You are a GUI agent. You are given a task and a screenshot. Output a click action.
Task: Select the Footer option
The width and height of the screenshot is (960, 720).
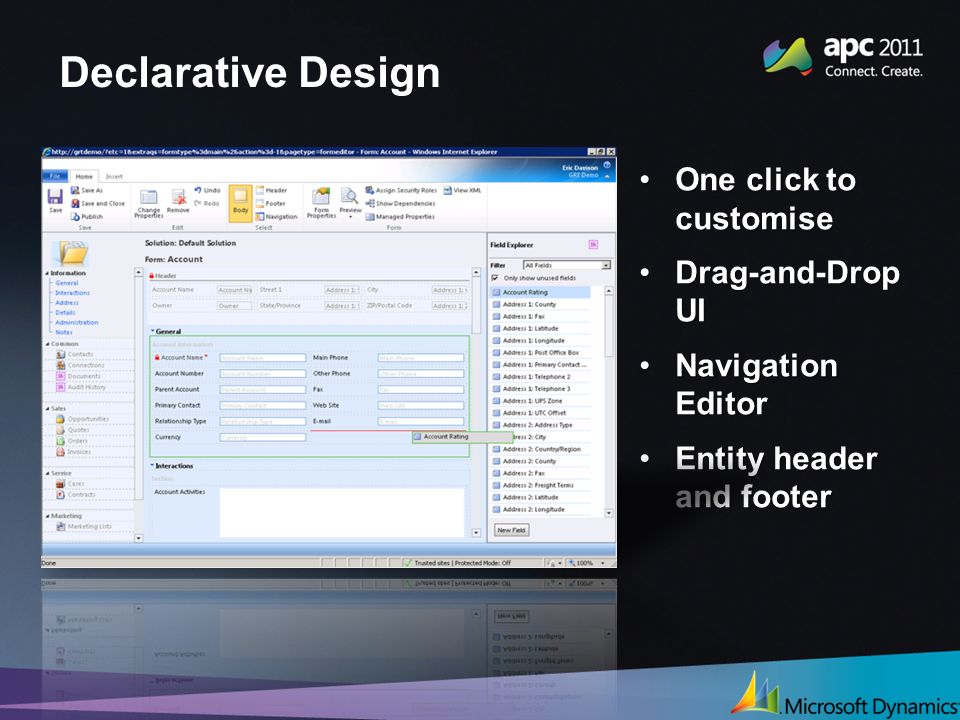[271, 203]
